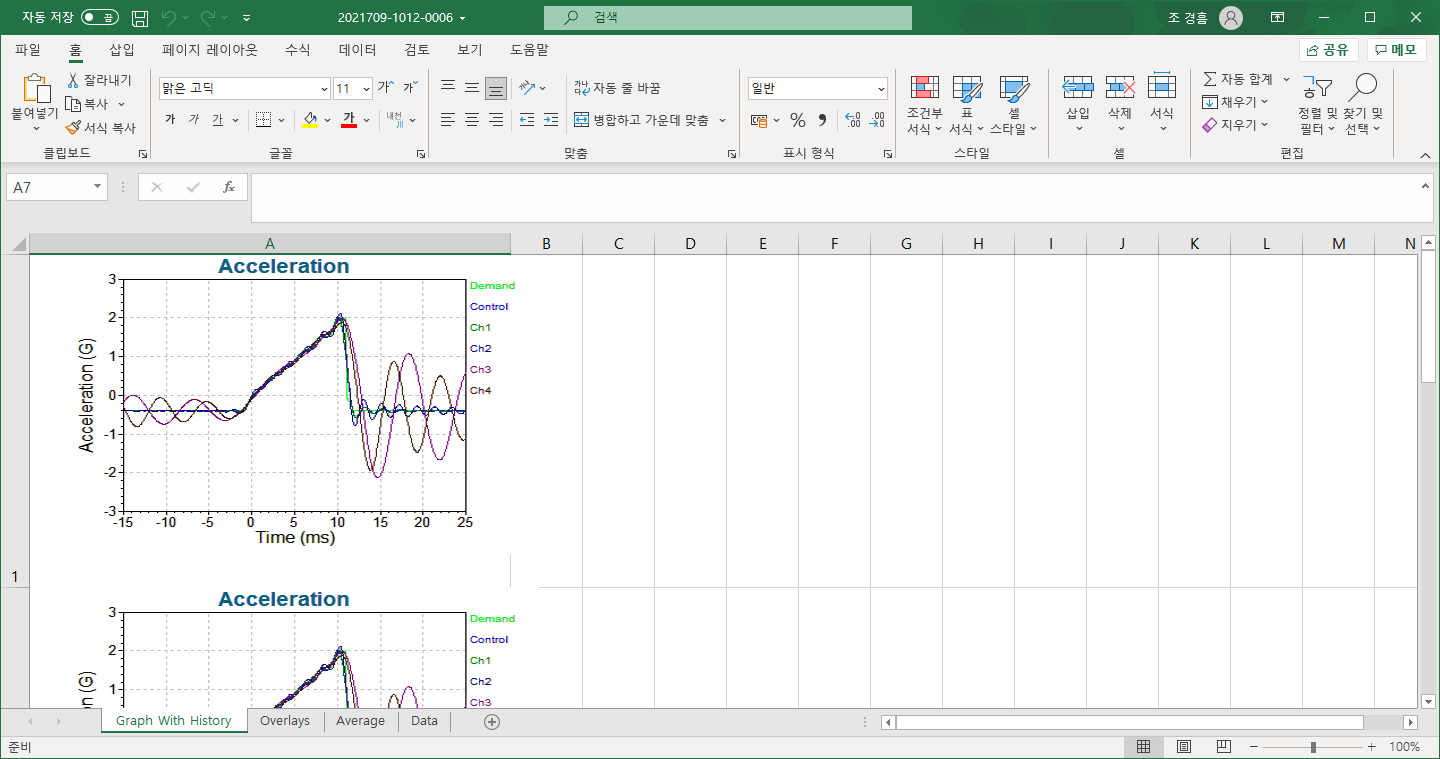Center text horizontally icon
Viewport: 1440px width, 759px height.
[472, 120]
